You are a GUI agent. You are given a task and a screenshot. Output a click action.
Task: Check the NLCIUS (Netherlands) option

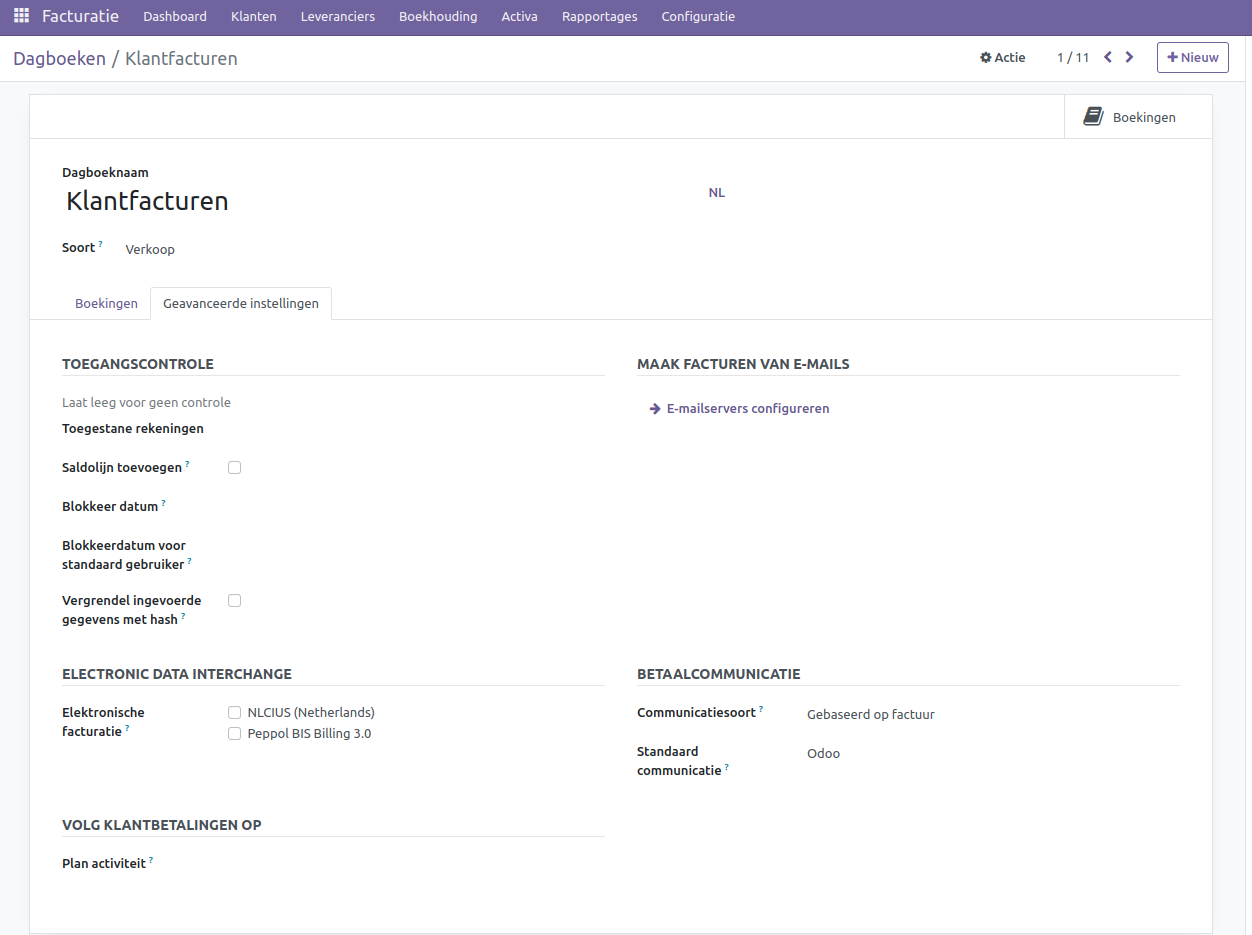click(235, 712)
